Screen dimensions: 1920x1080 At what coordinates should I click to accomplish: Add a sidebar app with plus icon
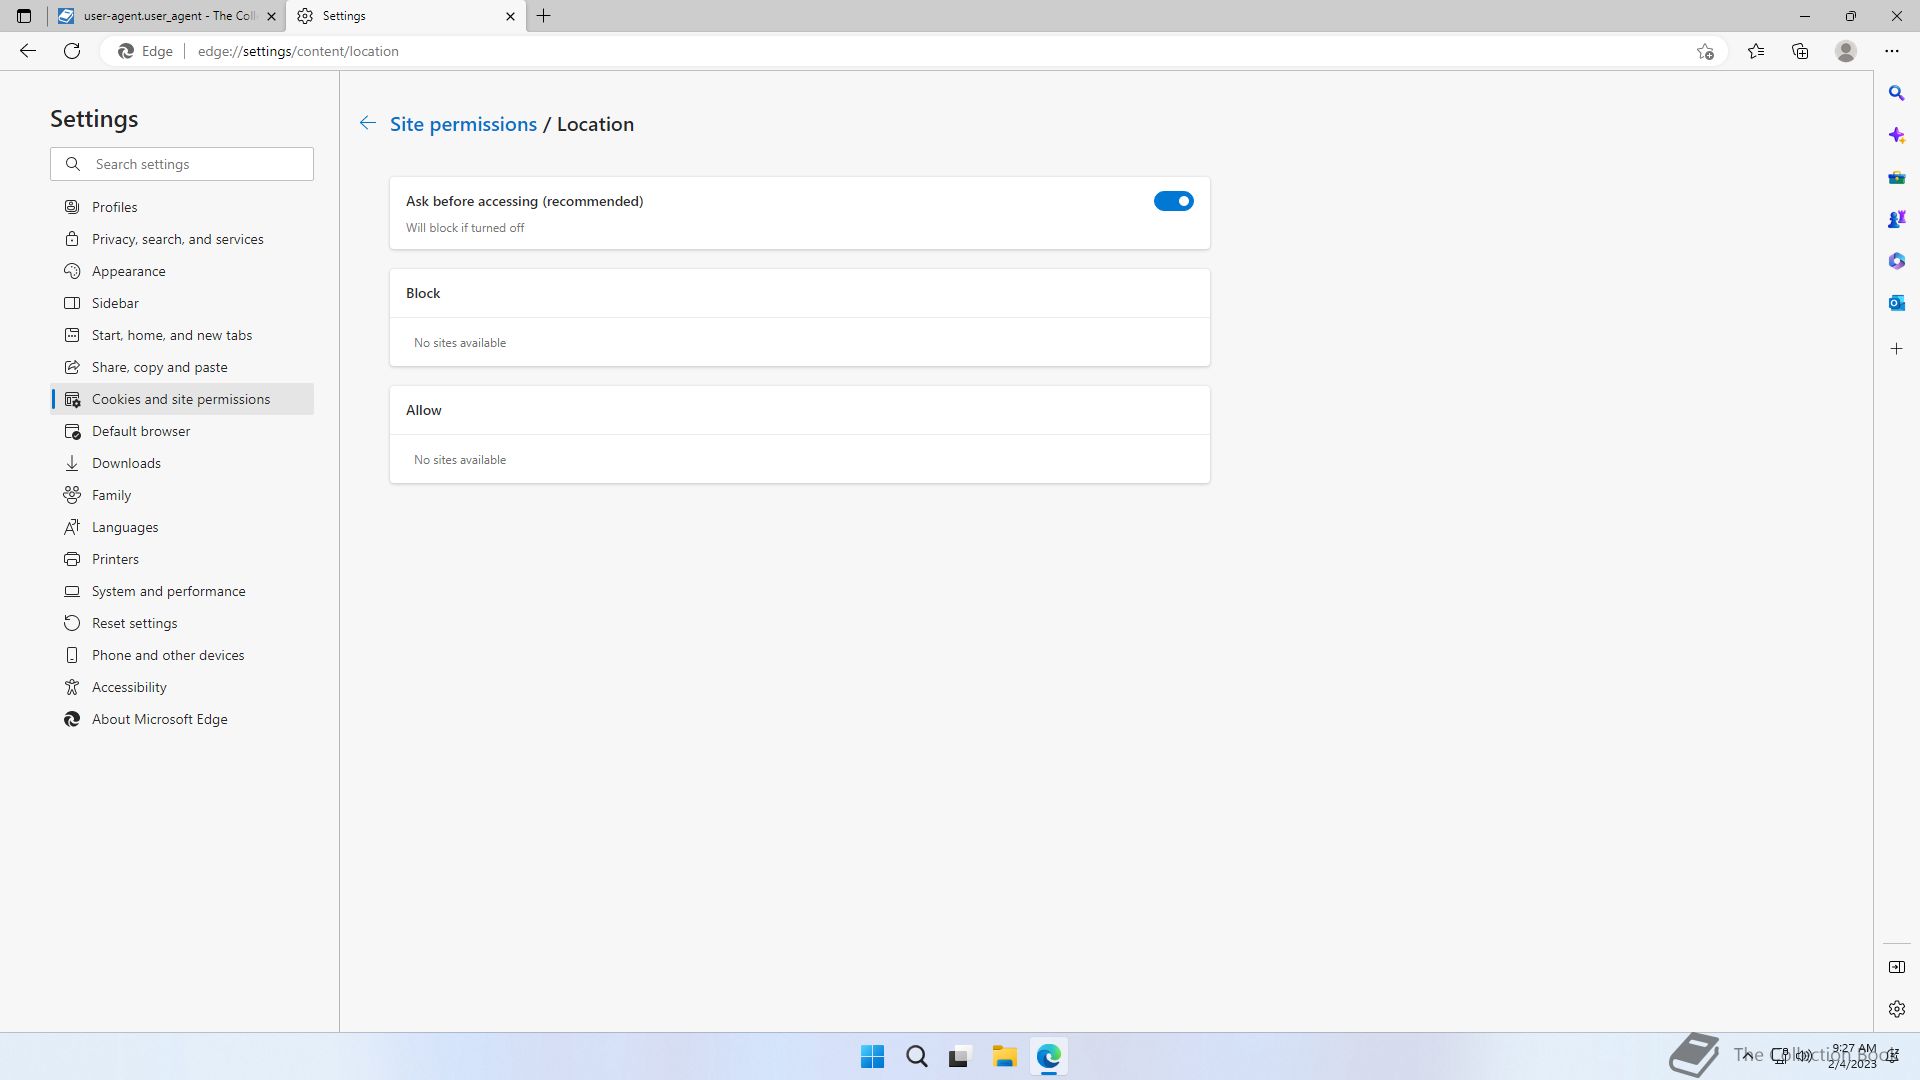(x=1896, y=349)
